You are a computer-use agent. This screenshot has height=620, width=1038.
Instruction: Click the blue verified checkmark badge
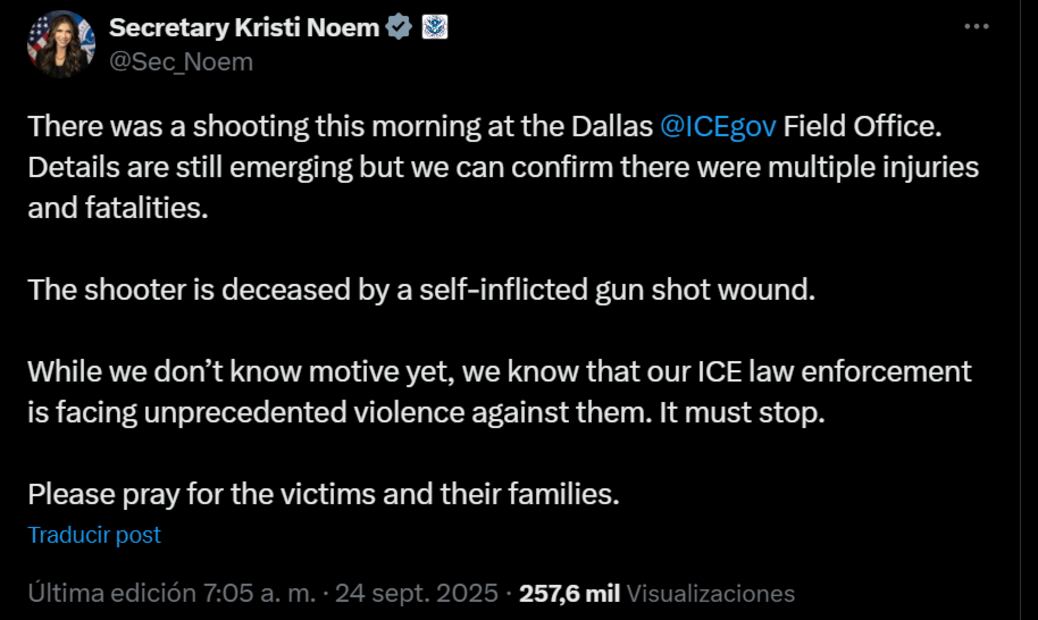point(398,28)
